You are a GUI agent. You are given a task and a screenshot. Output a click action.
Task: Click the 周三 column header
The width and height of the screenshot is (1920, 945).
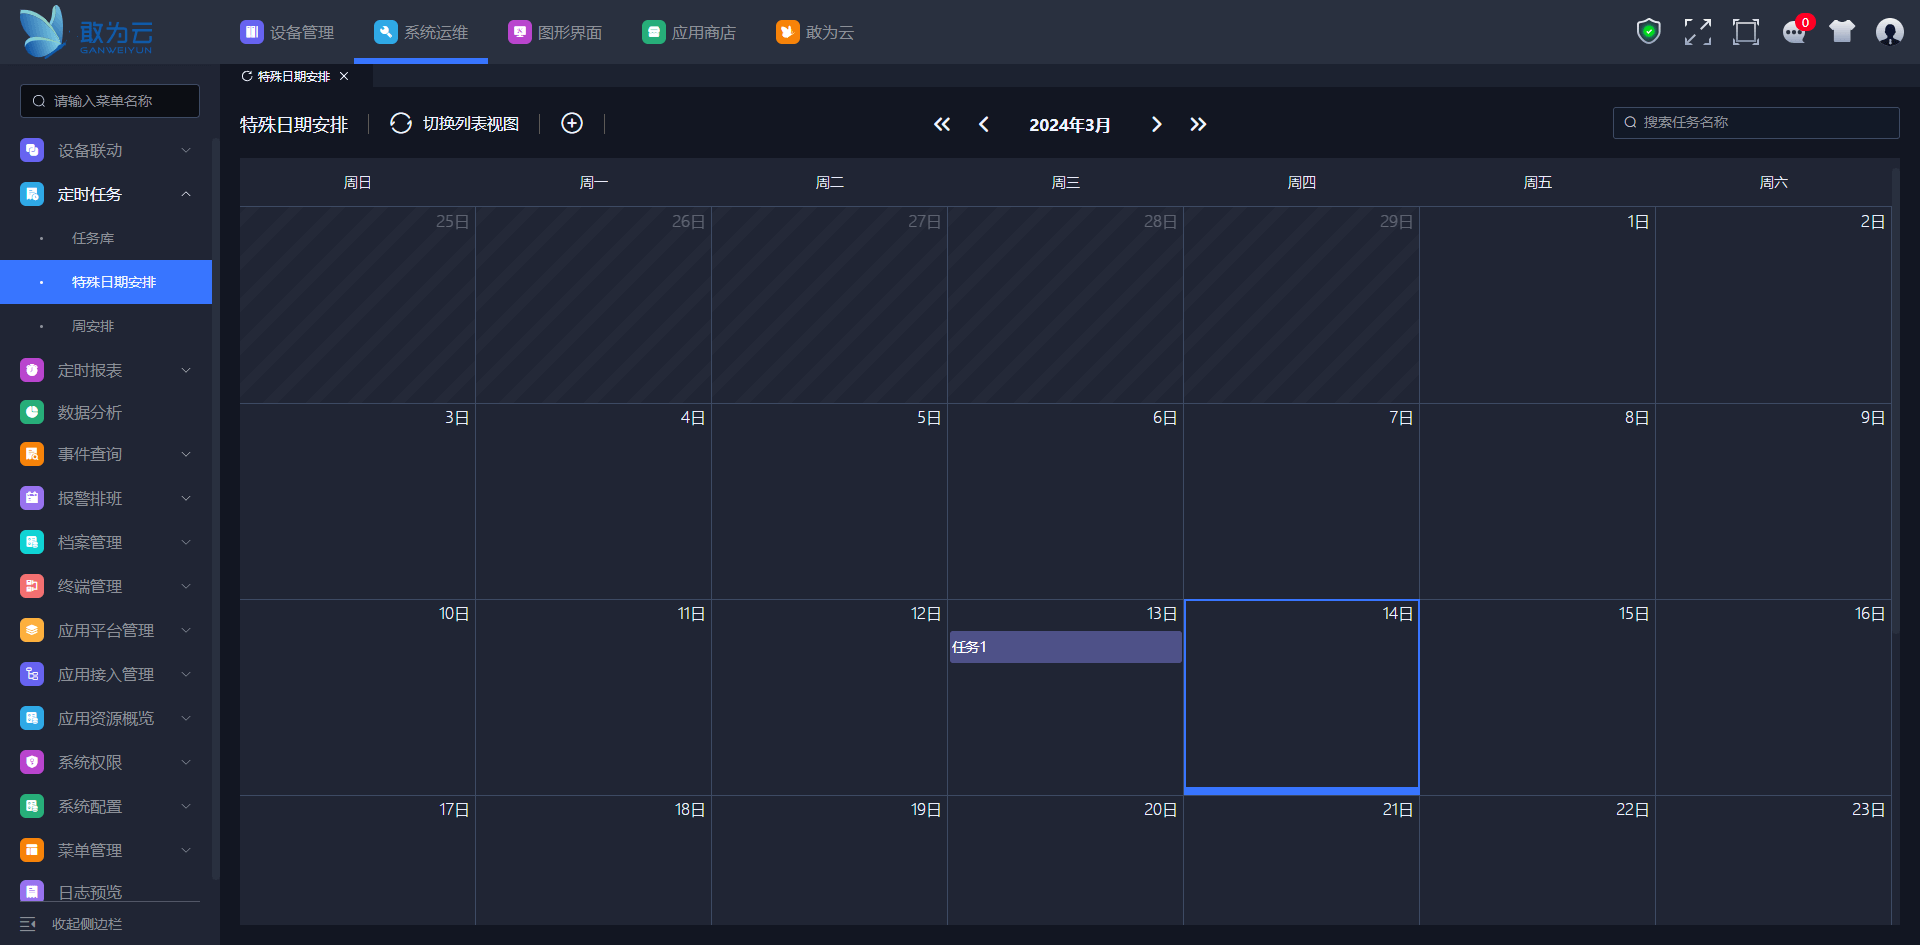1066,182
